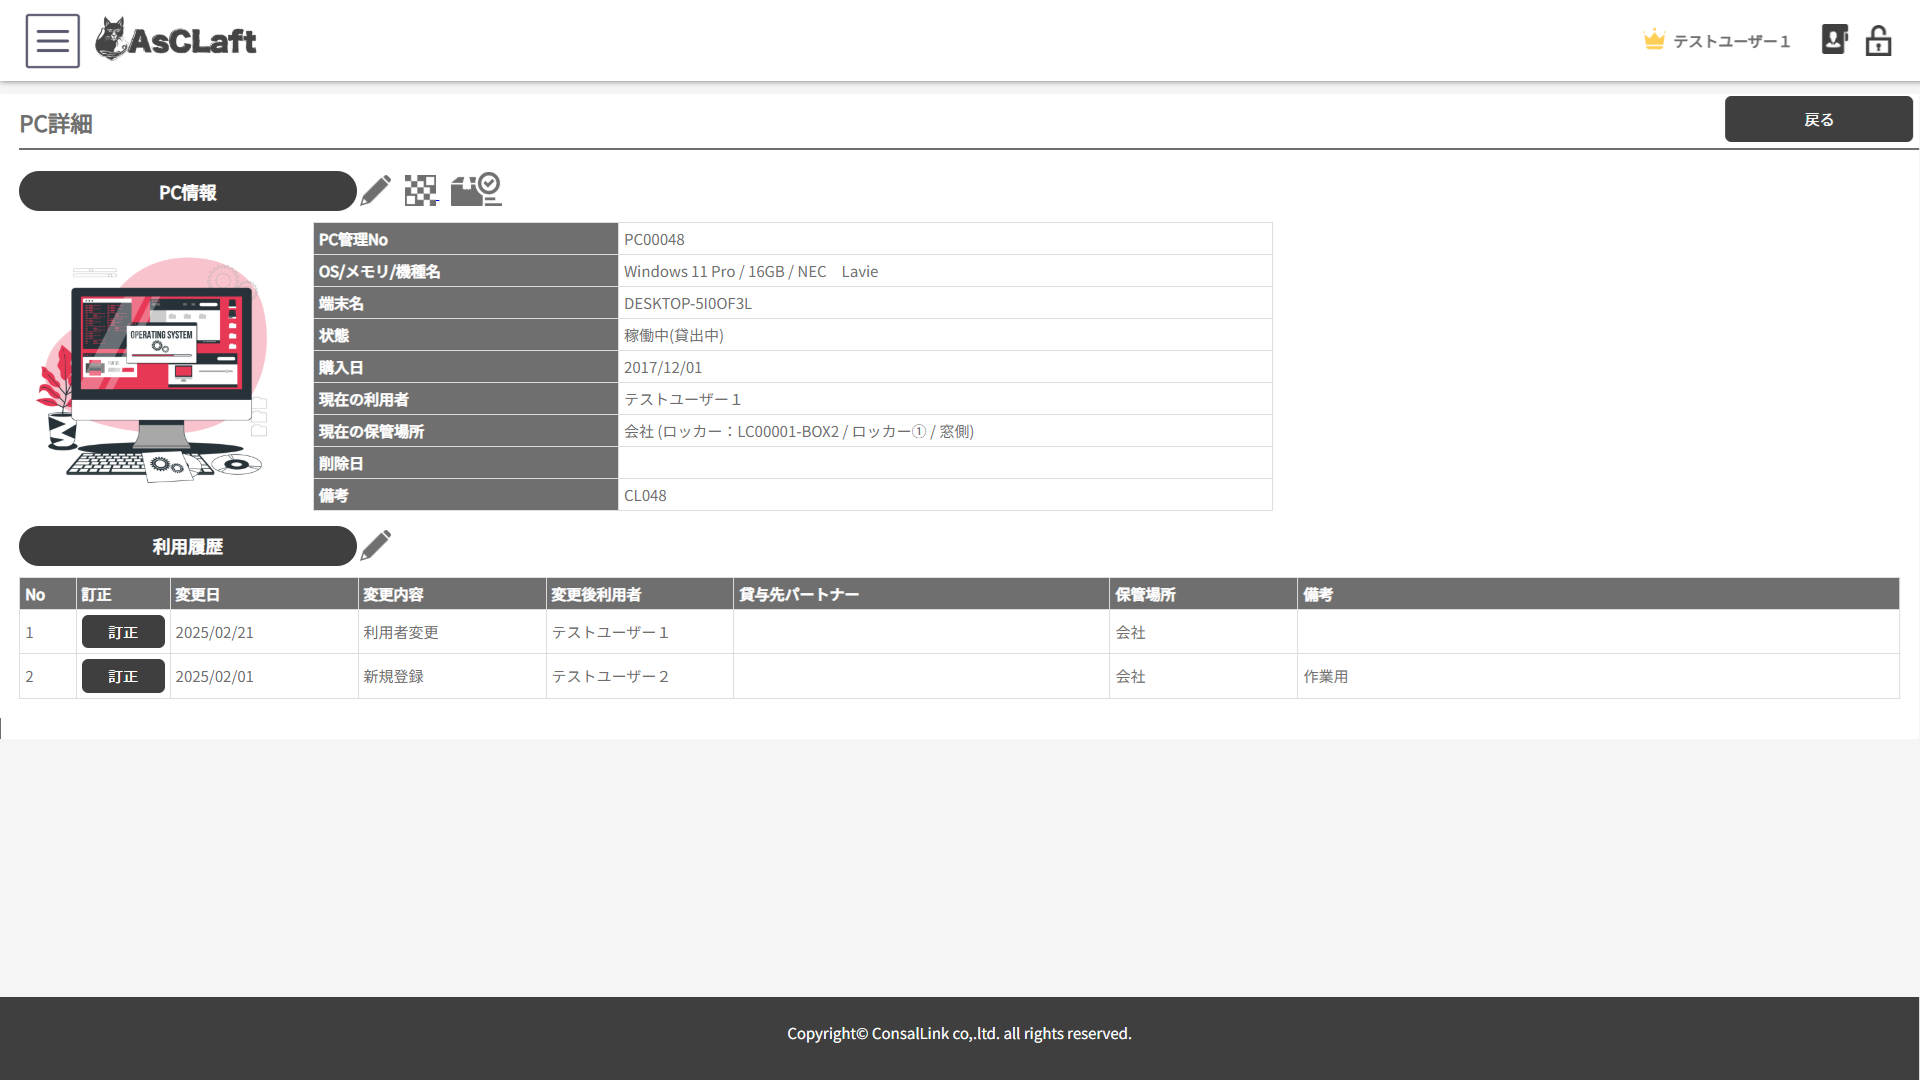Viewport: 1920px width, 1080px height.
Task: Click 訂正 button for row 1
Action: pos(123,632)
